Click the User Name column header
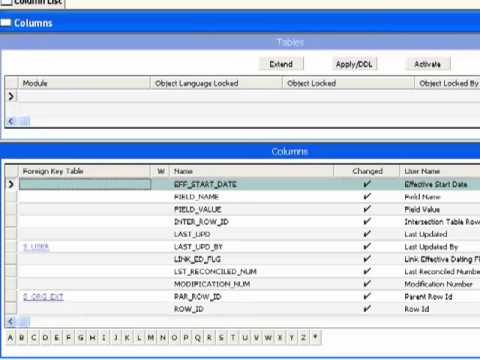Viewport: 480px width, 360px height. (x=440, y=171)
